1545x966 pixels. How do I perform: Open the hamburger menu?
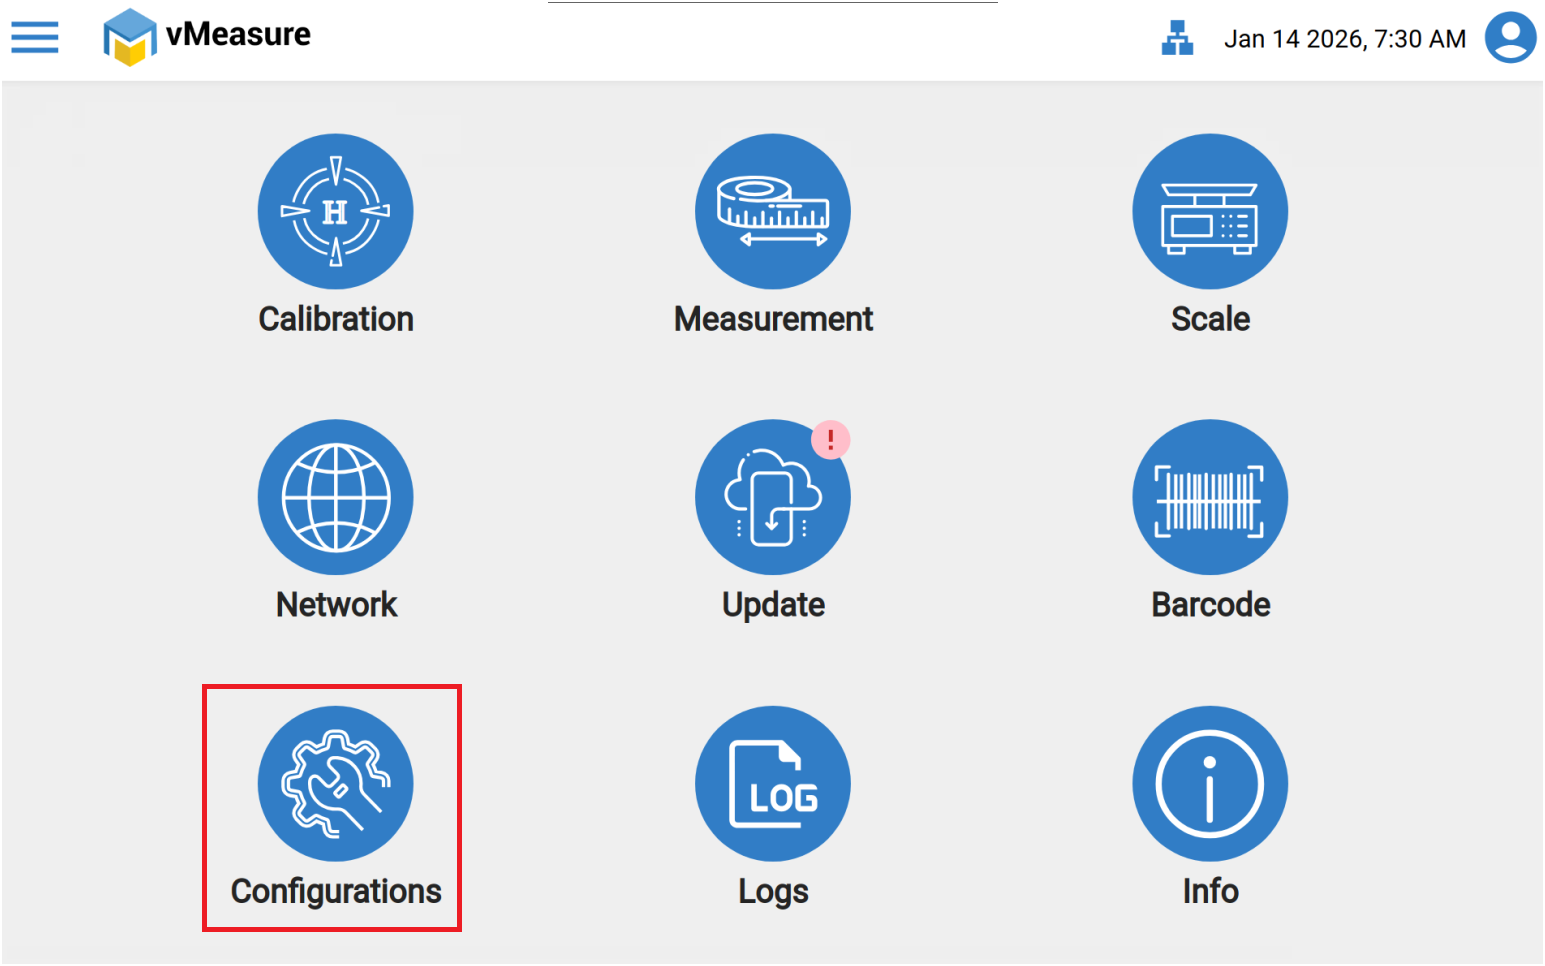coord(35,37)
